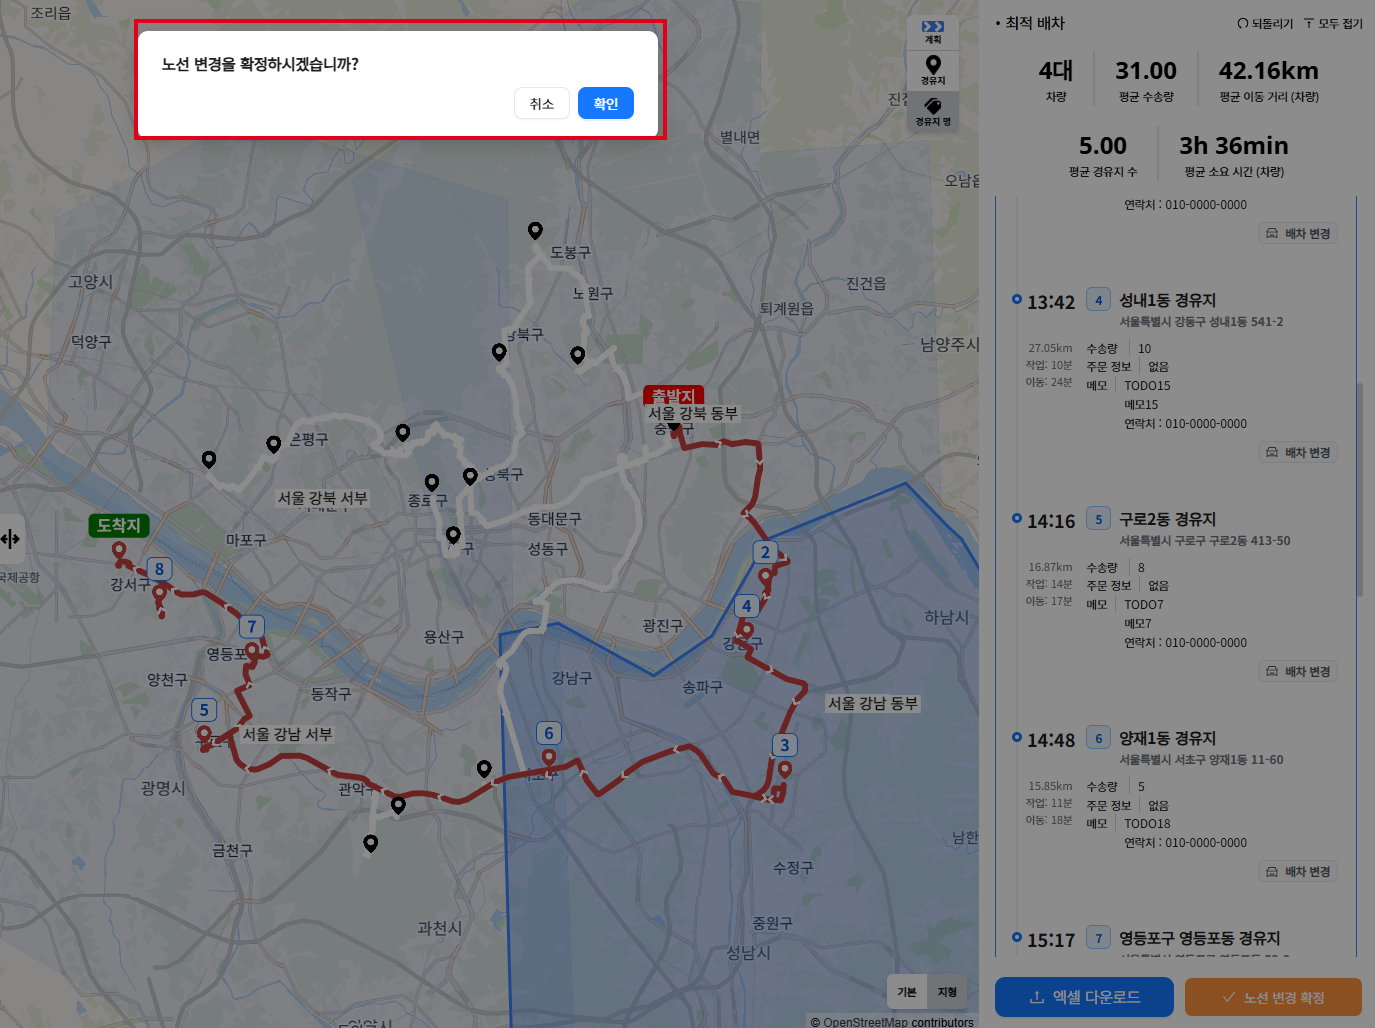Select numbered badge 4 on the map

(746, 606)
